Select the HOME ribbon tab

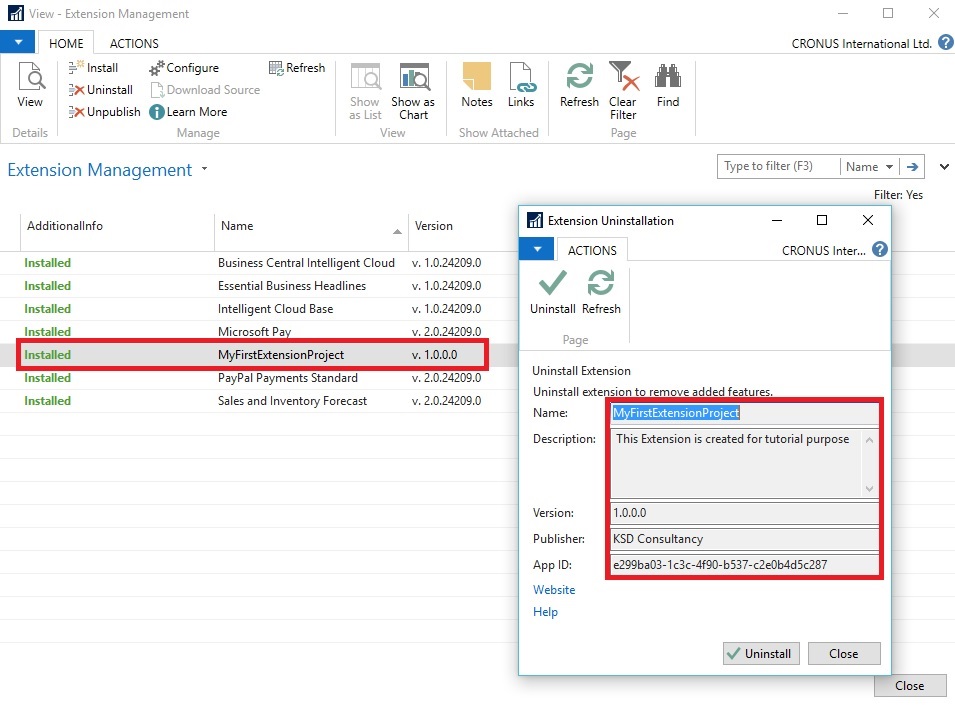[66, 44]
